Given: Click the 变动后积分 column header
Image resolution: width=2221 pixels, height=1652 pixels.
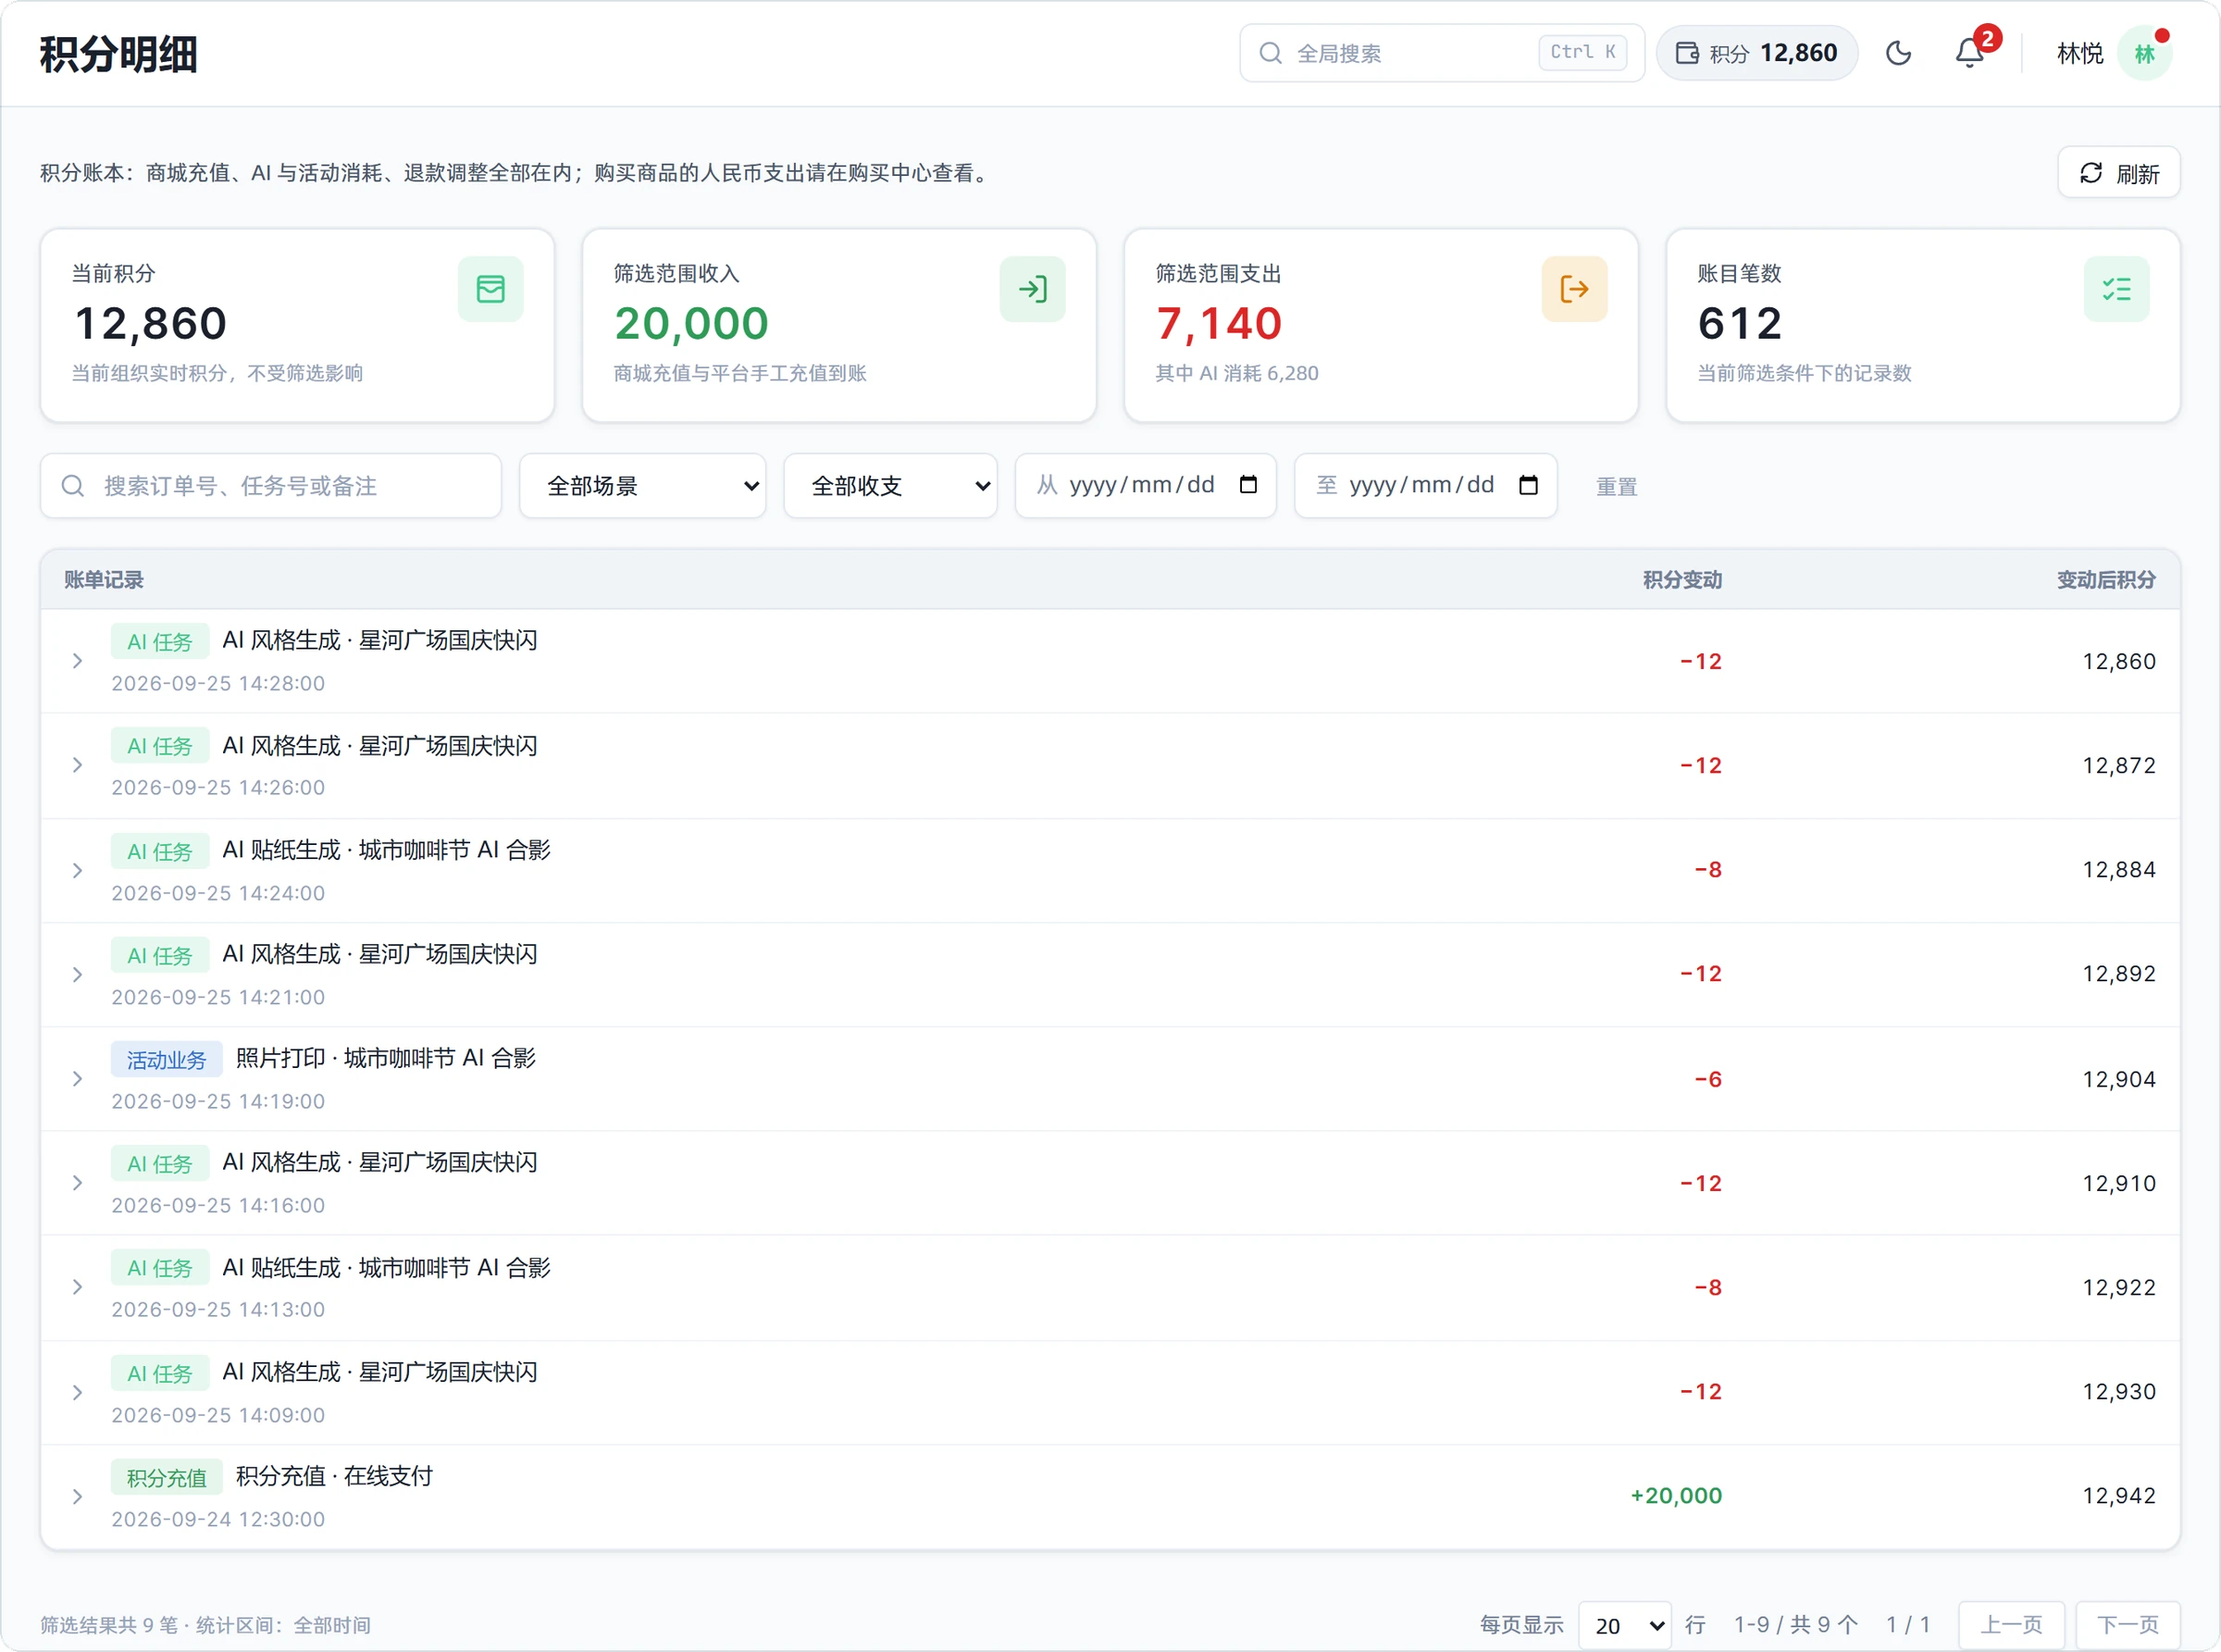Looking at the screenshot, I should (2106, 580).
